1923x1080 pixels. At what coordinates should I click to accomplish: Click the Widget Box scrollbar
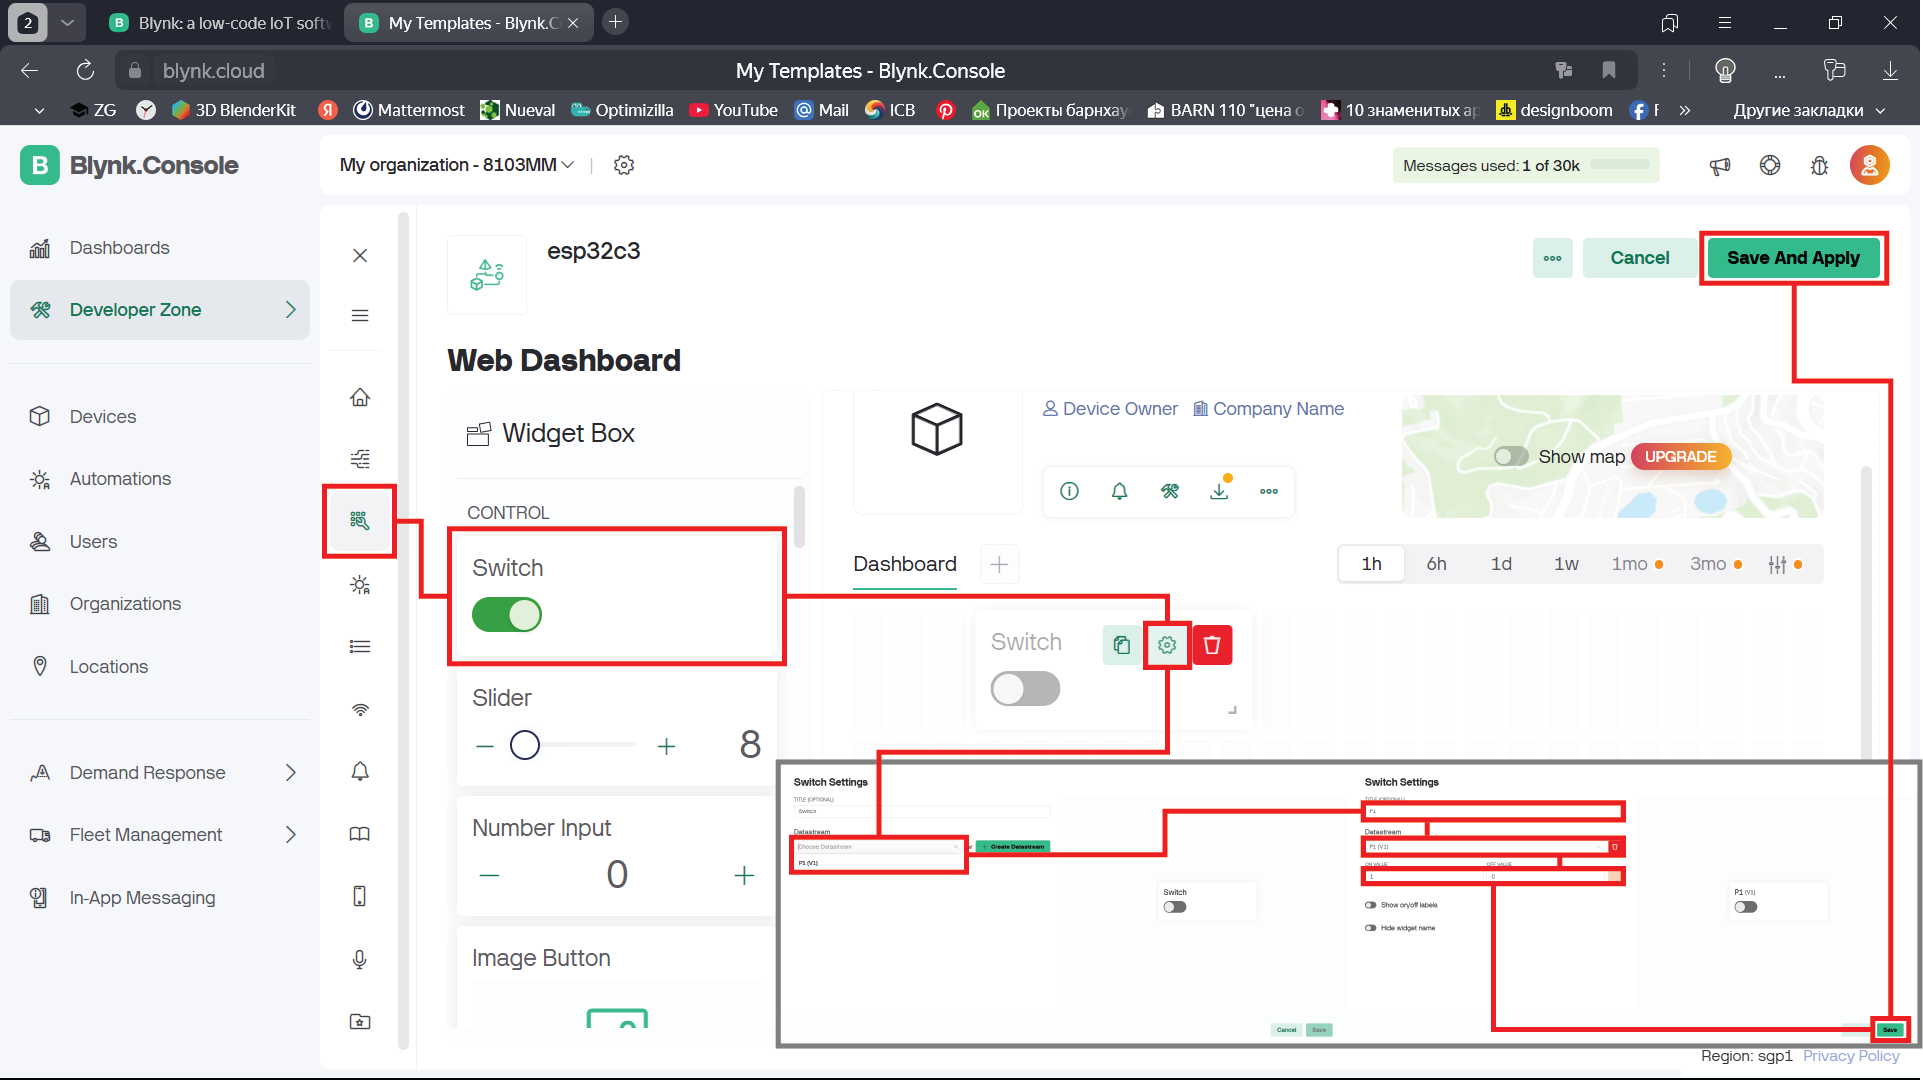[800, 517]
